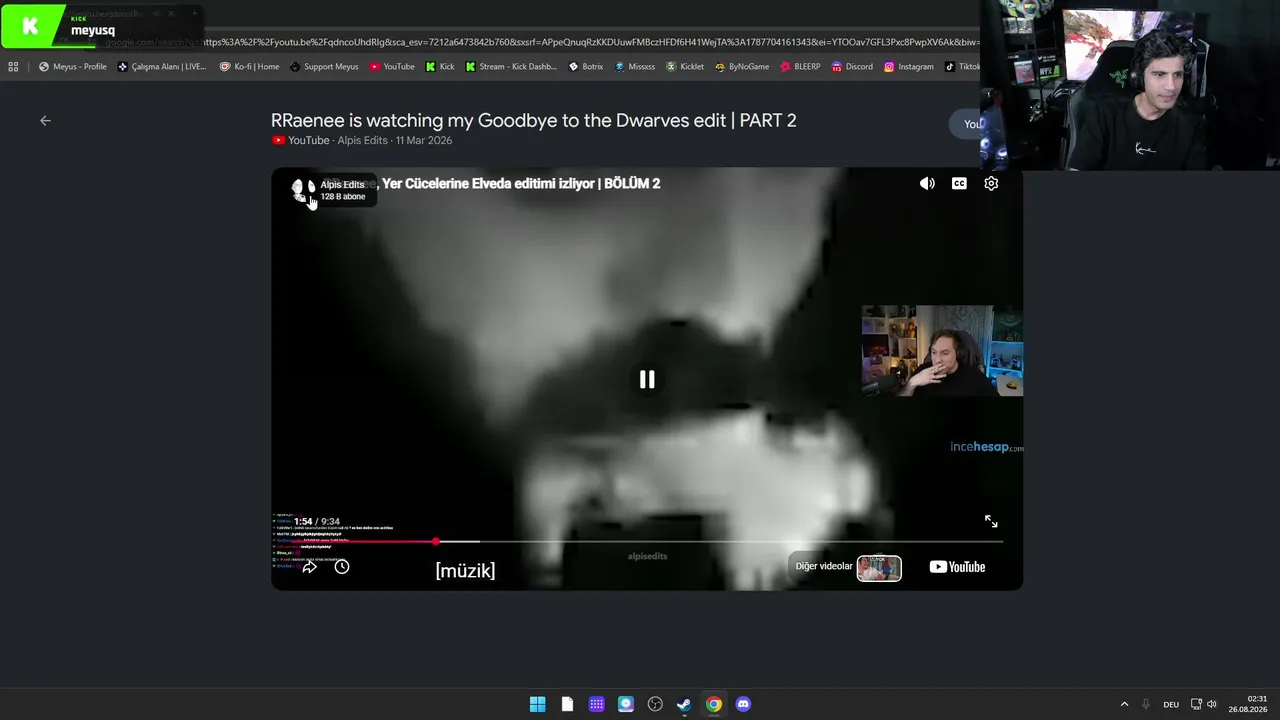Viewport: 1280px width, 720px height.
Task: Mute the YouTube video volume
Action: (x=927, y=184)
